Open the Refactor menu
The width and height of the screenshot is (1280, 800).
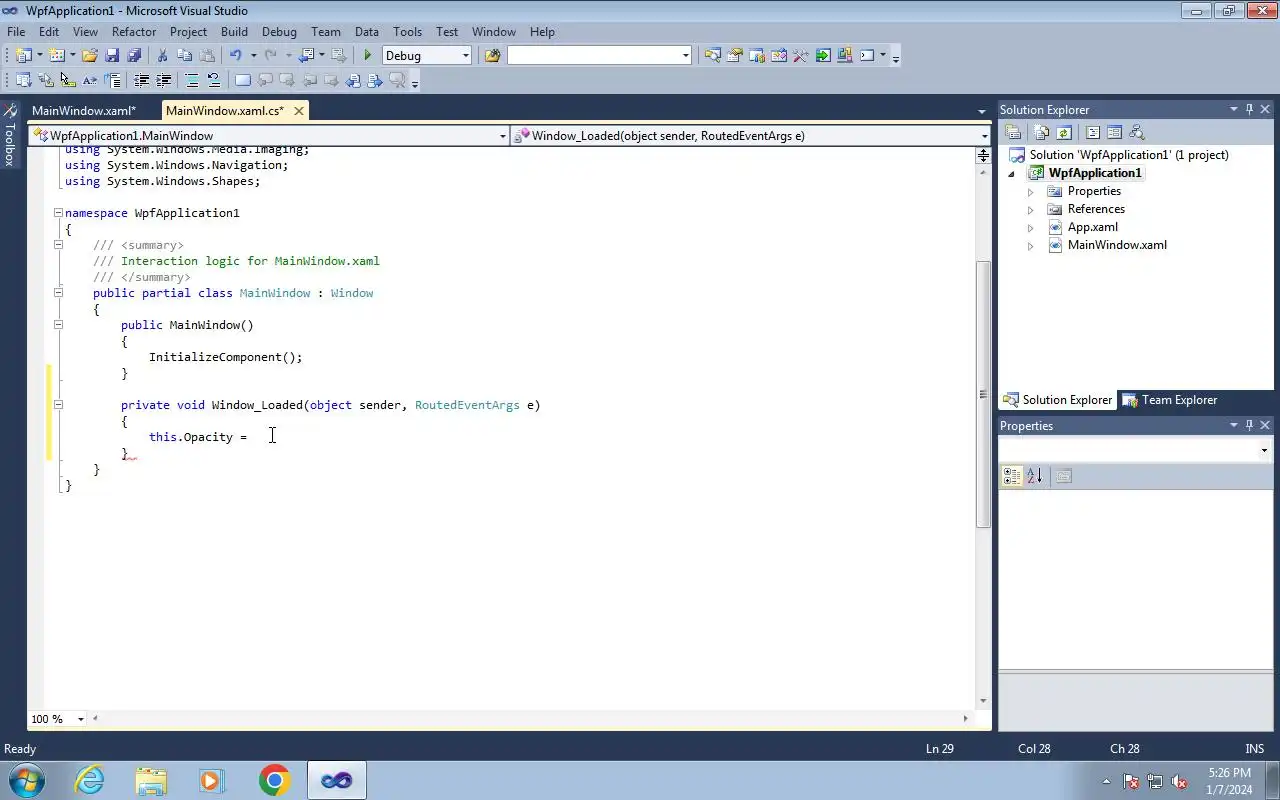[x=134, y=32]
